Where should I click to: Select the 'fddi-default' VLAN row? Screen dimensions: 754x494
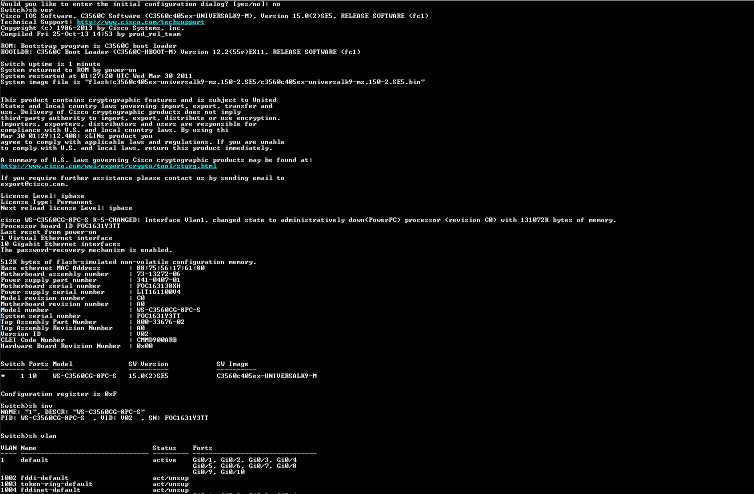pos(95,478)
